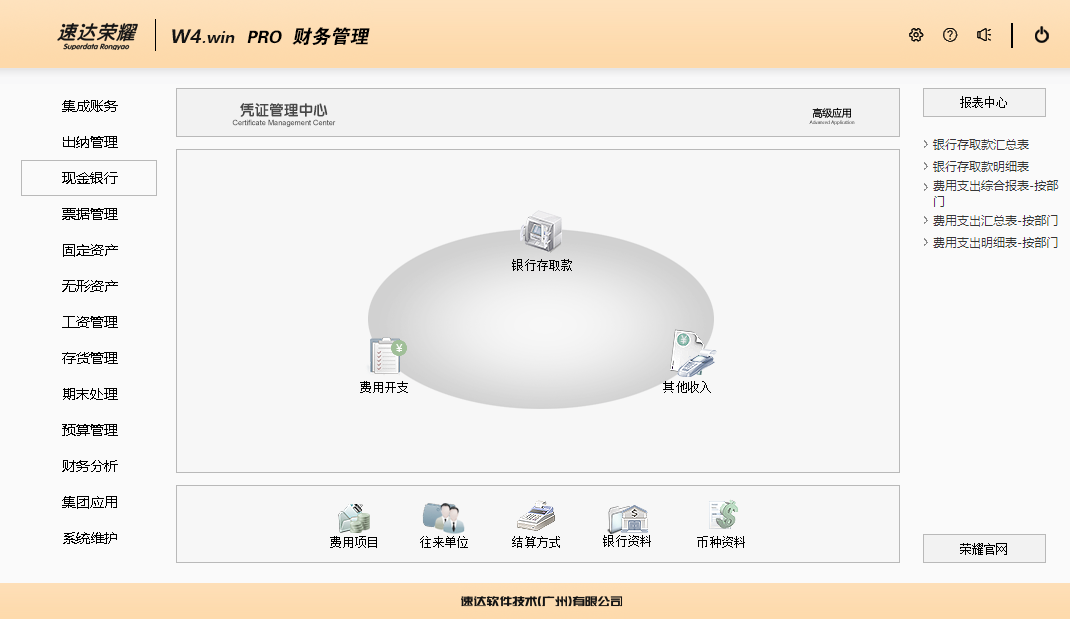Viewport: 1070px width, 619px height.
Task: Go to 工资管理 in sidebar
Action: 89,322
